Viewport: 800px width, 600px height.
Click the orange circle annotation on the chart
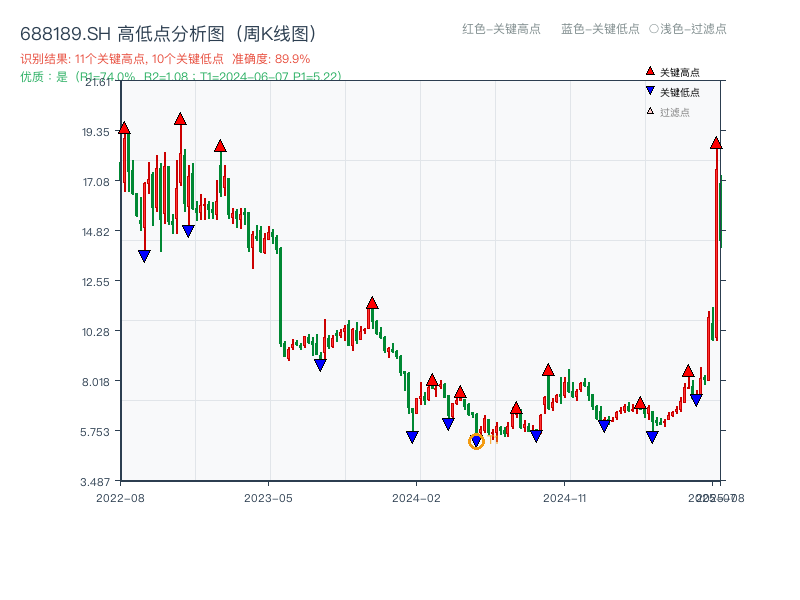pos(477,440)
